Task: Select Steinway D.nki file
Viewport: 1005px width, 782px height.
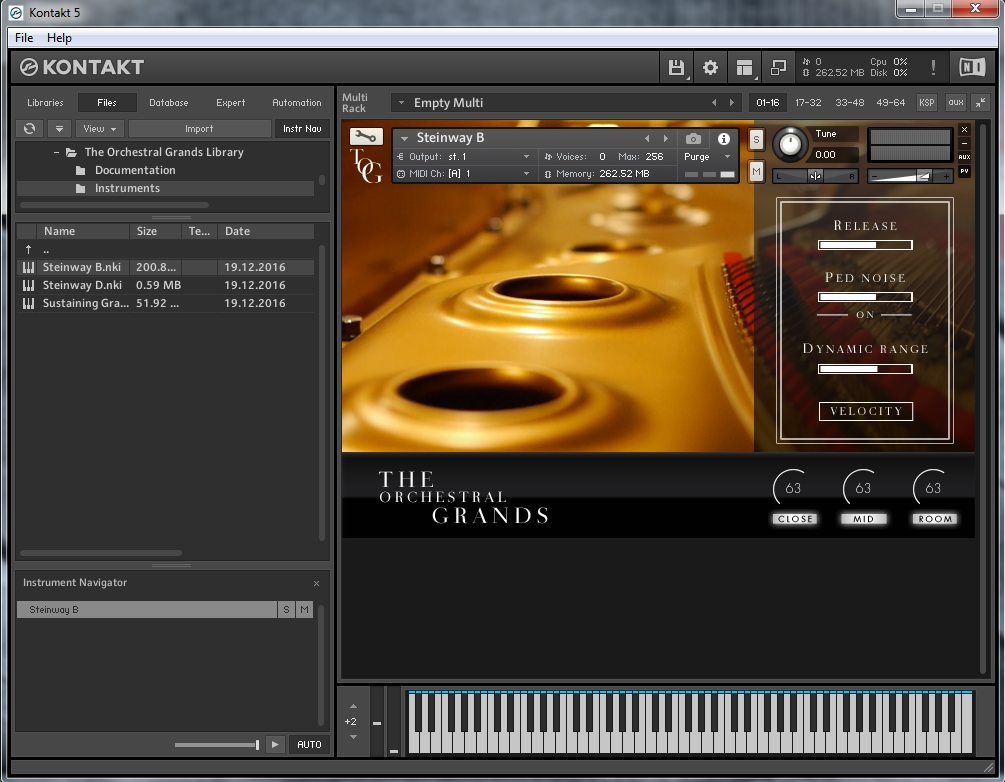Action: coord(165,285)
